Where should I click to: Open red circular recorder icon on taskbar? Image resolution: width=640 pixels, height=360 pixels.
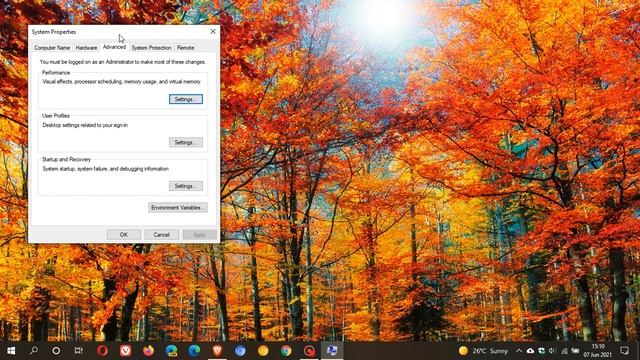309,351
